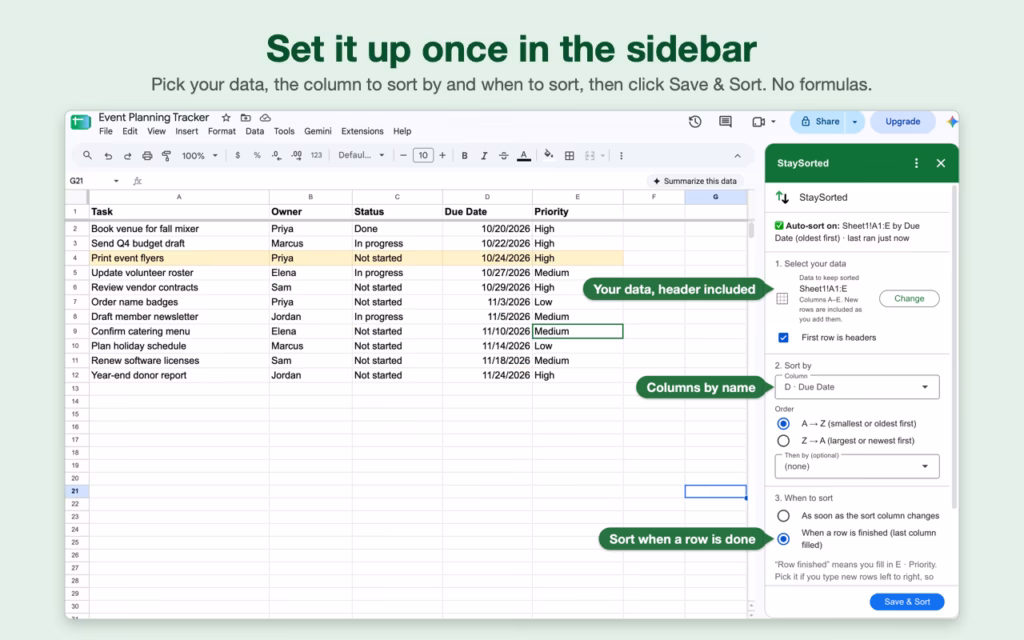1024x640 pixels.
Task: Click the font size field
Action: 423,155
